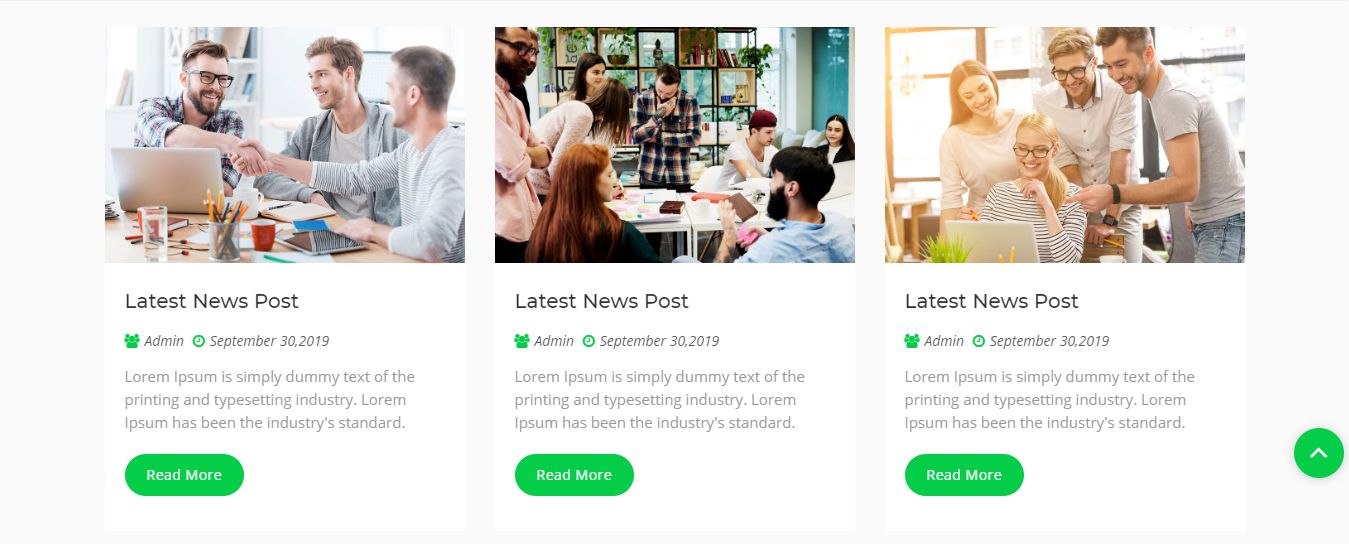The width and height of the screenshot is (1349, 544).
Task: Open the Latest News Post title in the middle card
Action: (x=602, y=301)
